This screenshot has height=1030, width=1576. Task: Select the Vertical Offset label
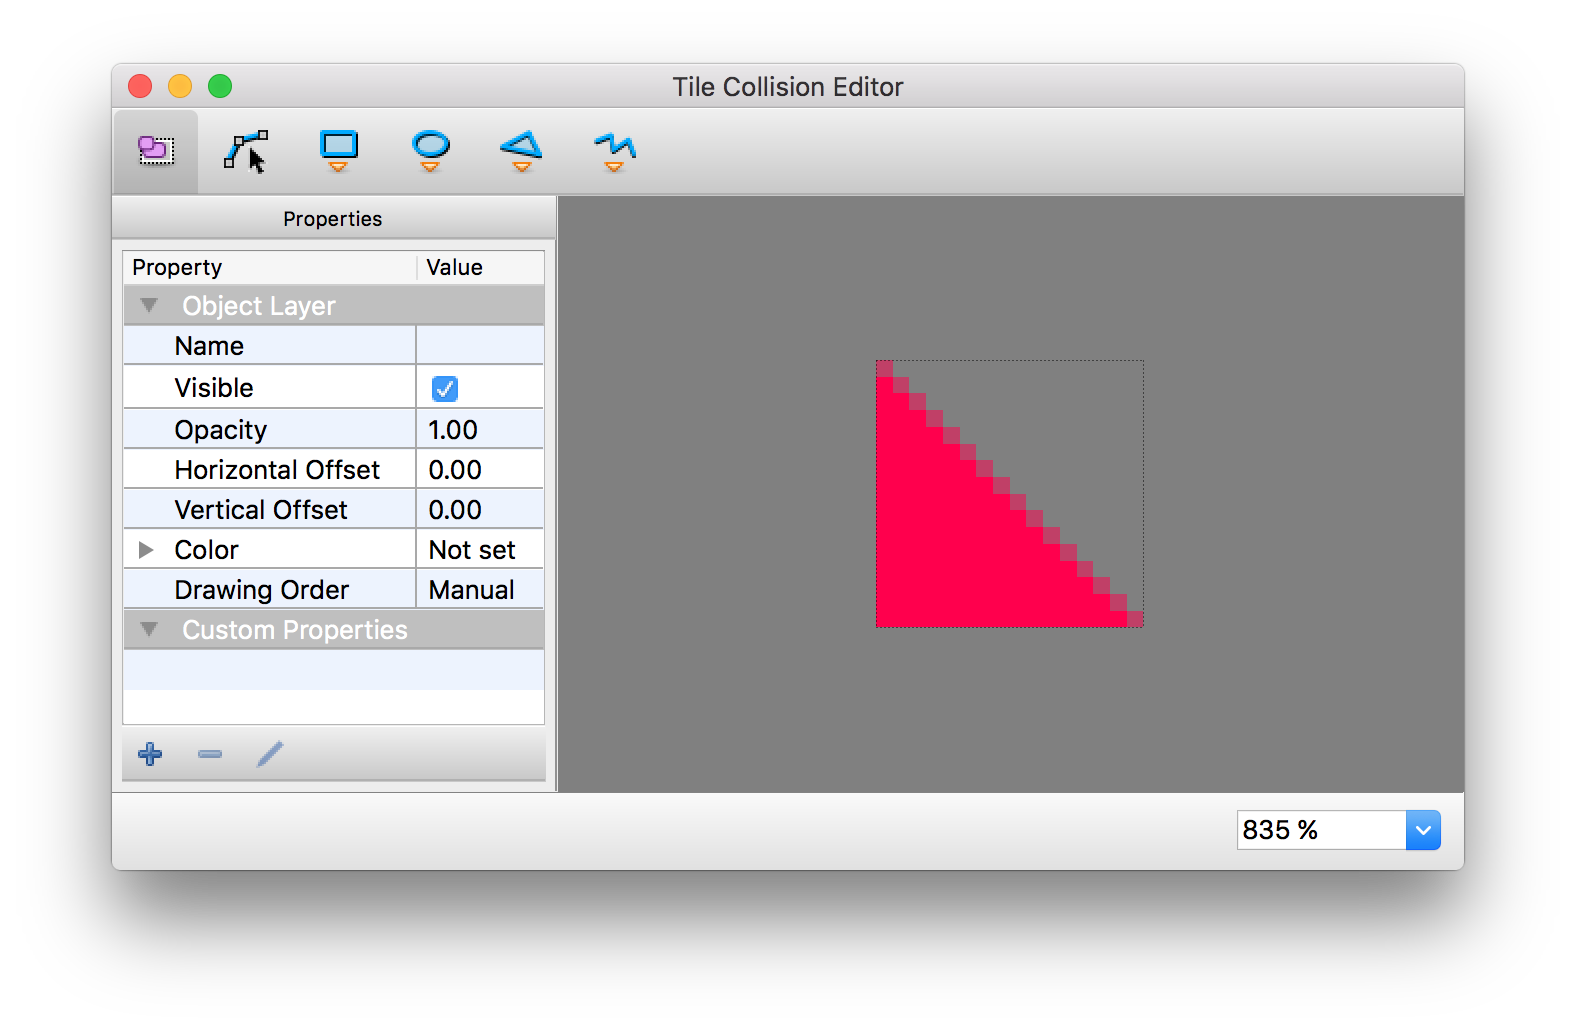point(261,510)
